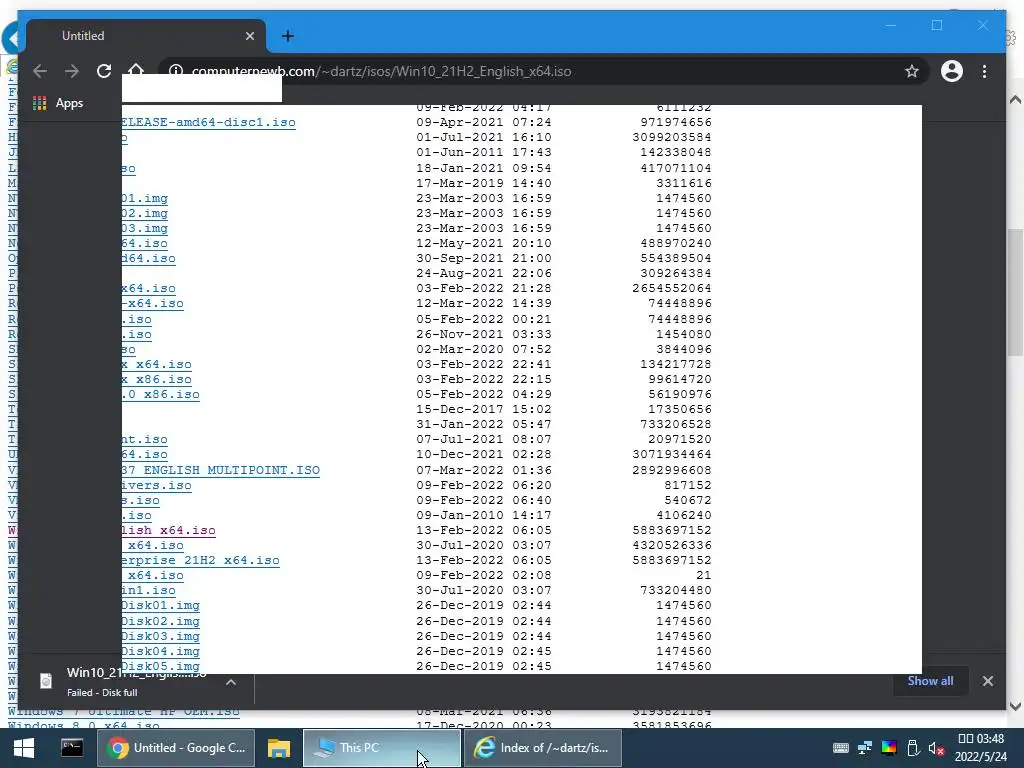The height and width of the screenshot is (768, 1024).
Task: Open the Windows Start menu
Action: click(x=24, y=748)
